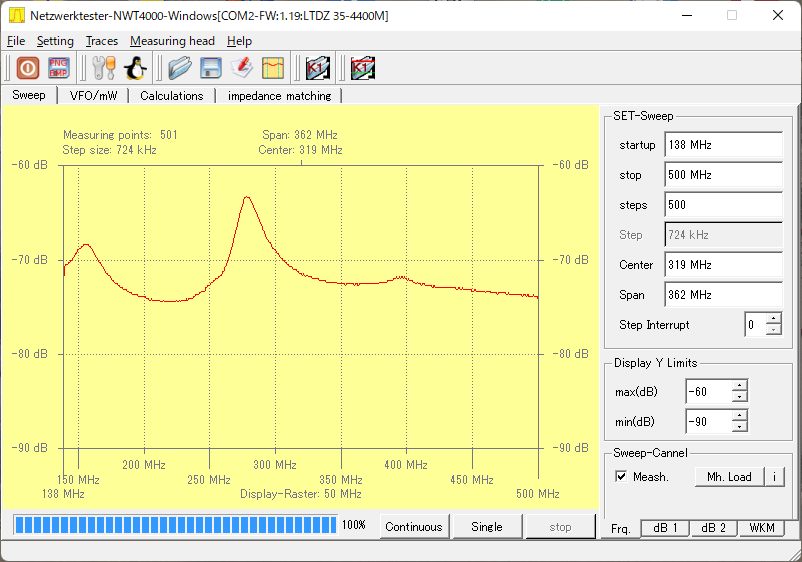
Task: Click the "Measuring points: 501" text
Action: [120, 135]
